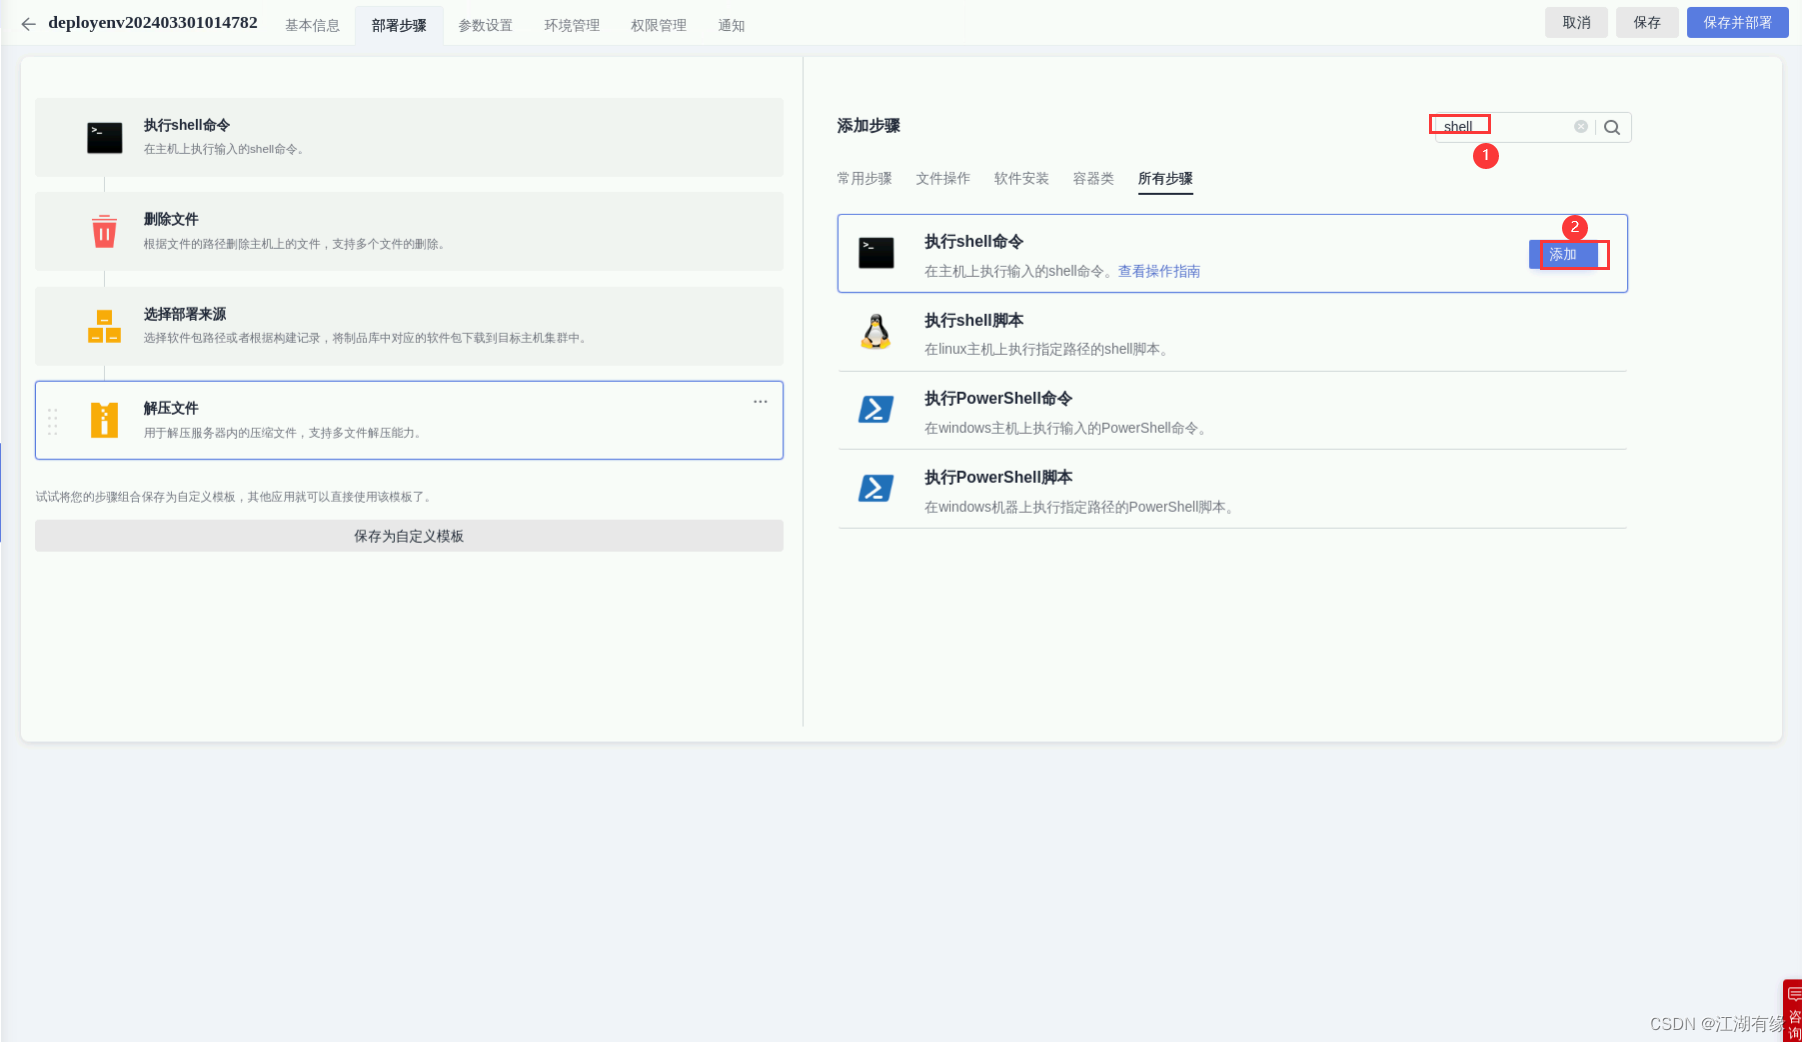Image resolution: width=1802 pixels, height=1042 pixels.
Task: Click the magnifier search icon
Action: click(x=1612, y=127)
